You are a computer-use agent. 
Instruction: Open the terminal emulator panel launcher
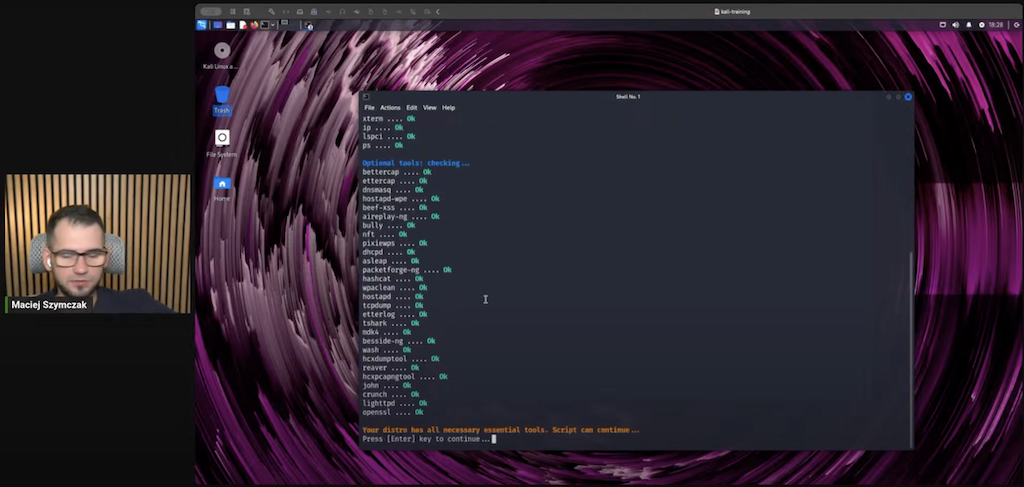pyautogui.click(x=264, y=25)
